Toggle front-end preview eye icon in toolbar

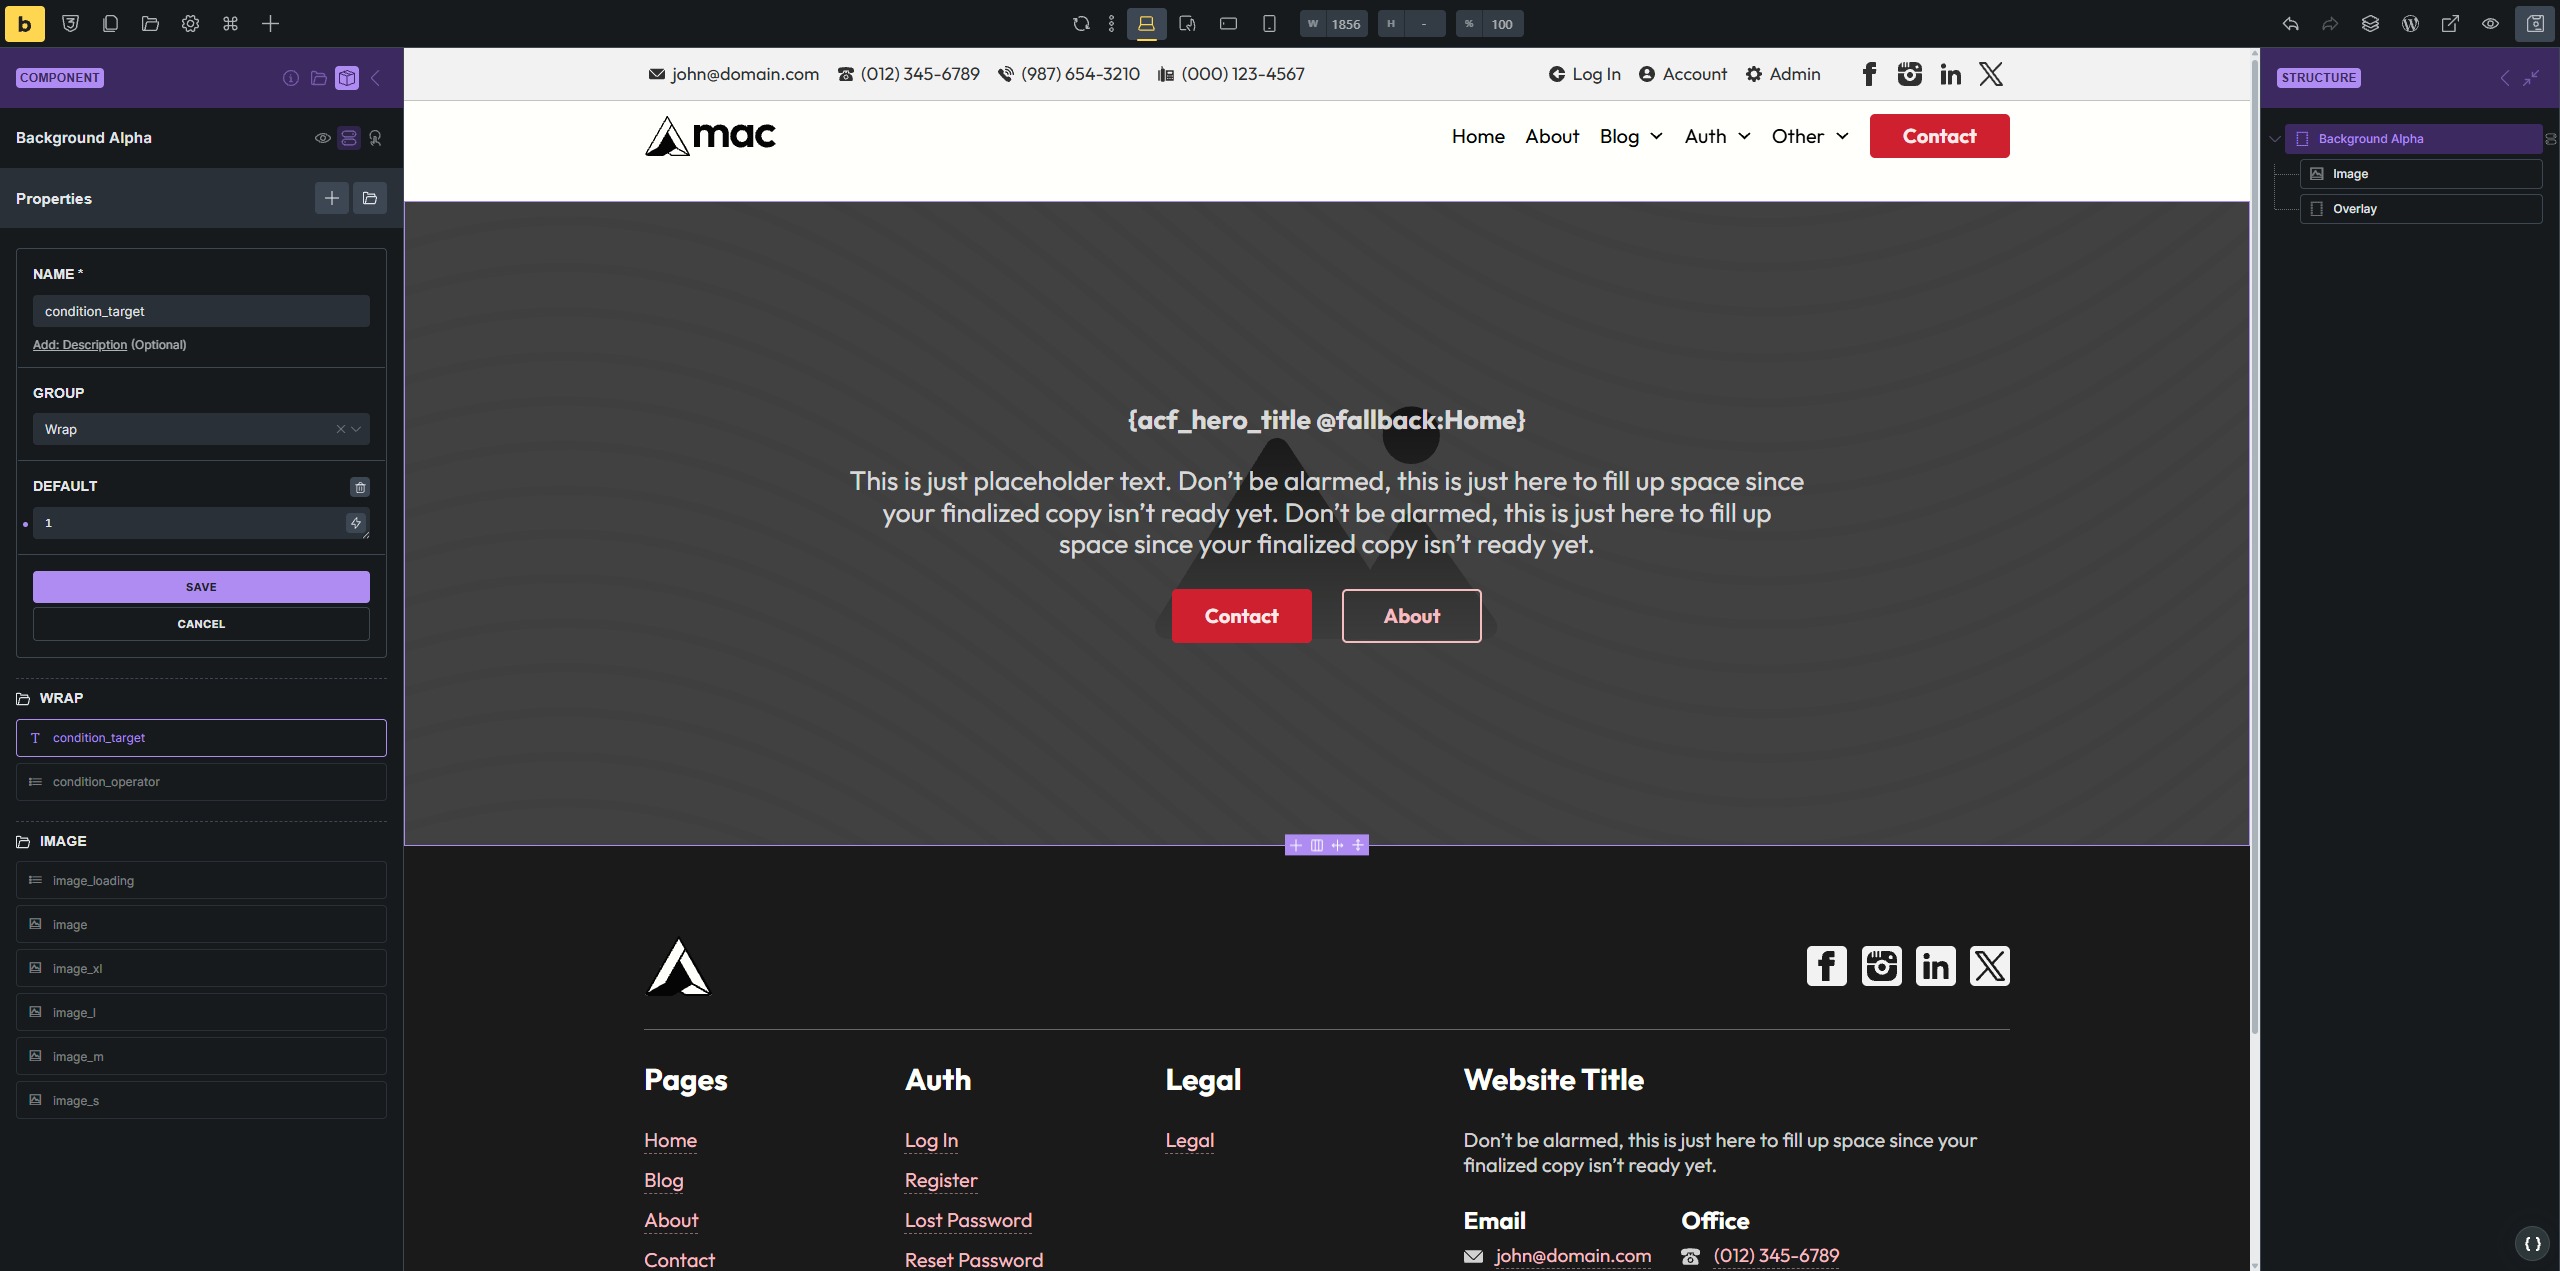[x=2490, y=24]
